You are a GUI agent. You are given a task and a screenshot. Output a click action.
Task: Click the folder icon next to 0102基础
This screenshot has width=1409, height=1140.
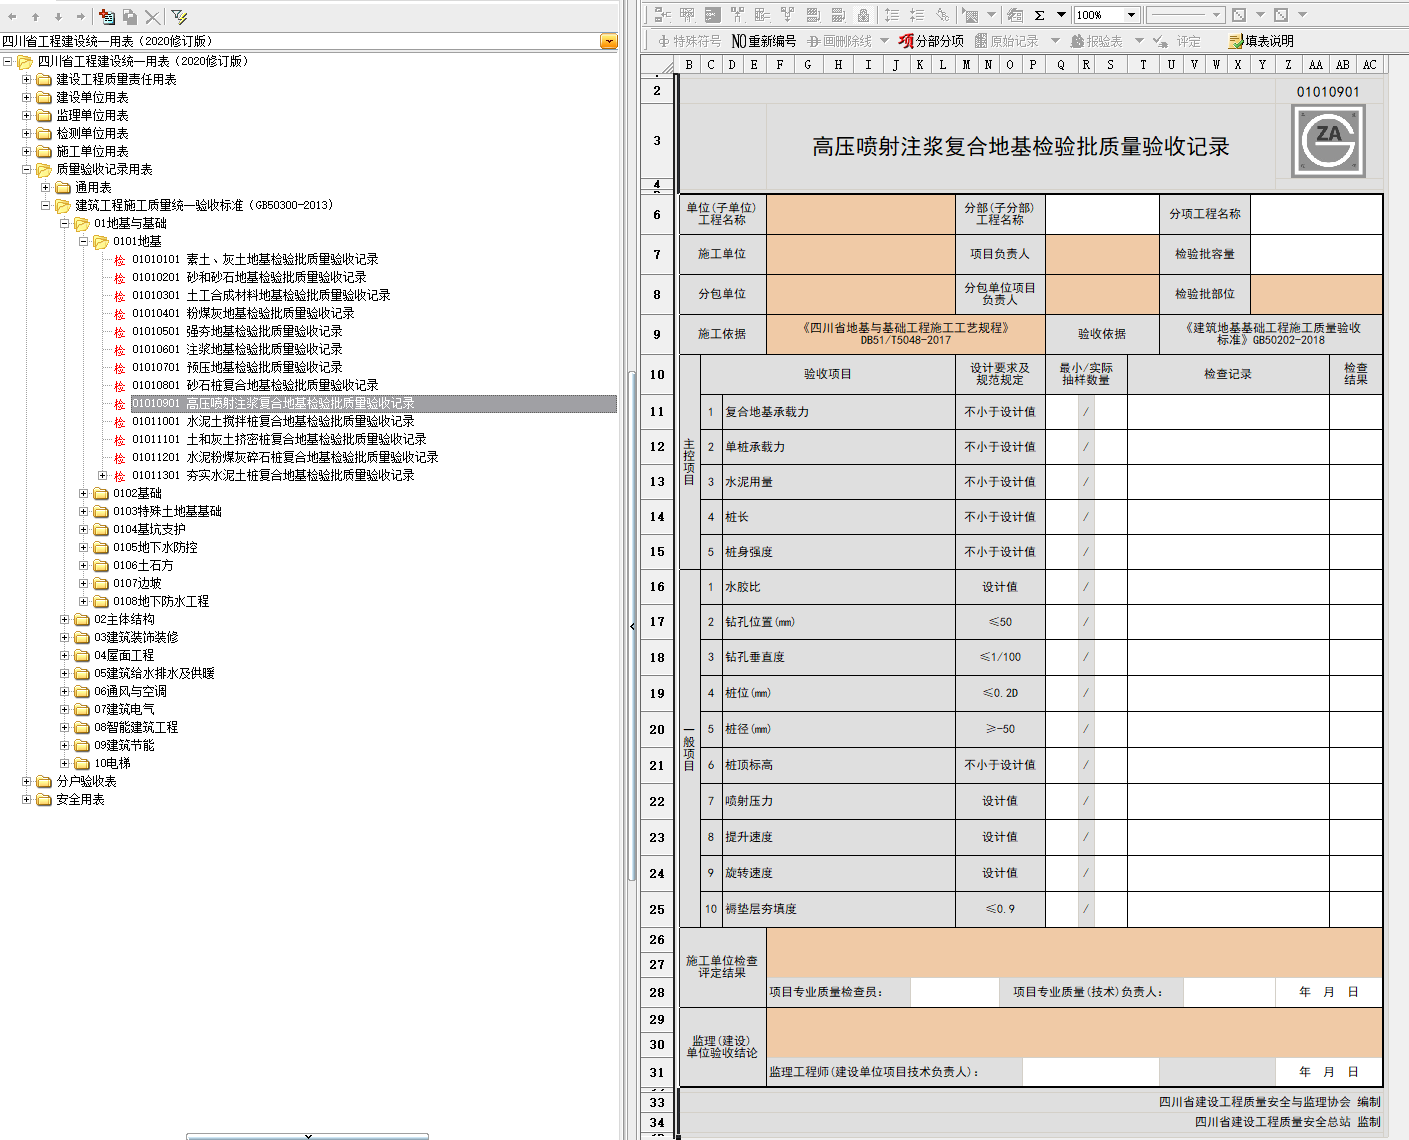pos(101,494)
